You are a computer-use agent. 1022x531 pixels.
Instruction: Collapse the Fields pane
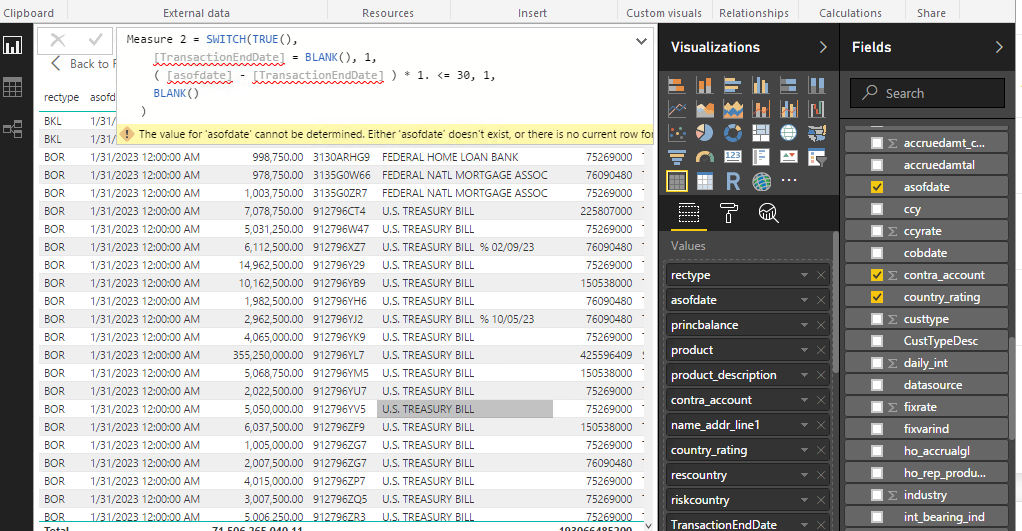click(999, 47)
